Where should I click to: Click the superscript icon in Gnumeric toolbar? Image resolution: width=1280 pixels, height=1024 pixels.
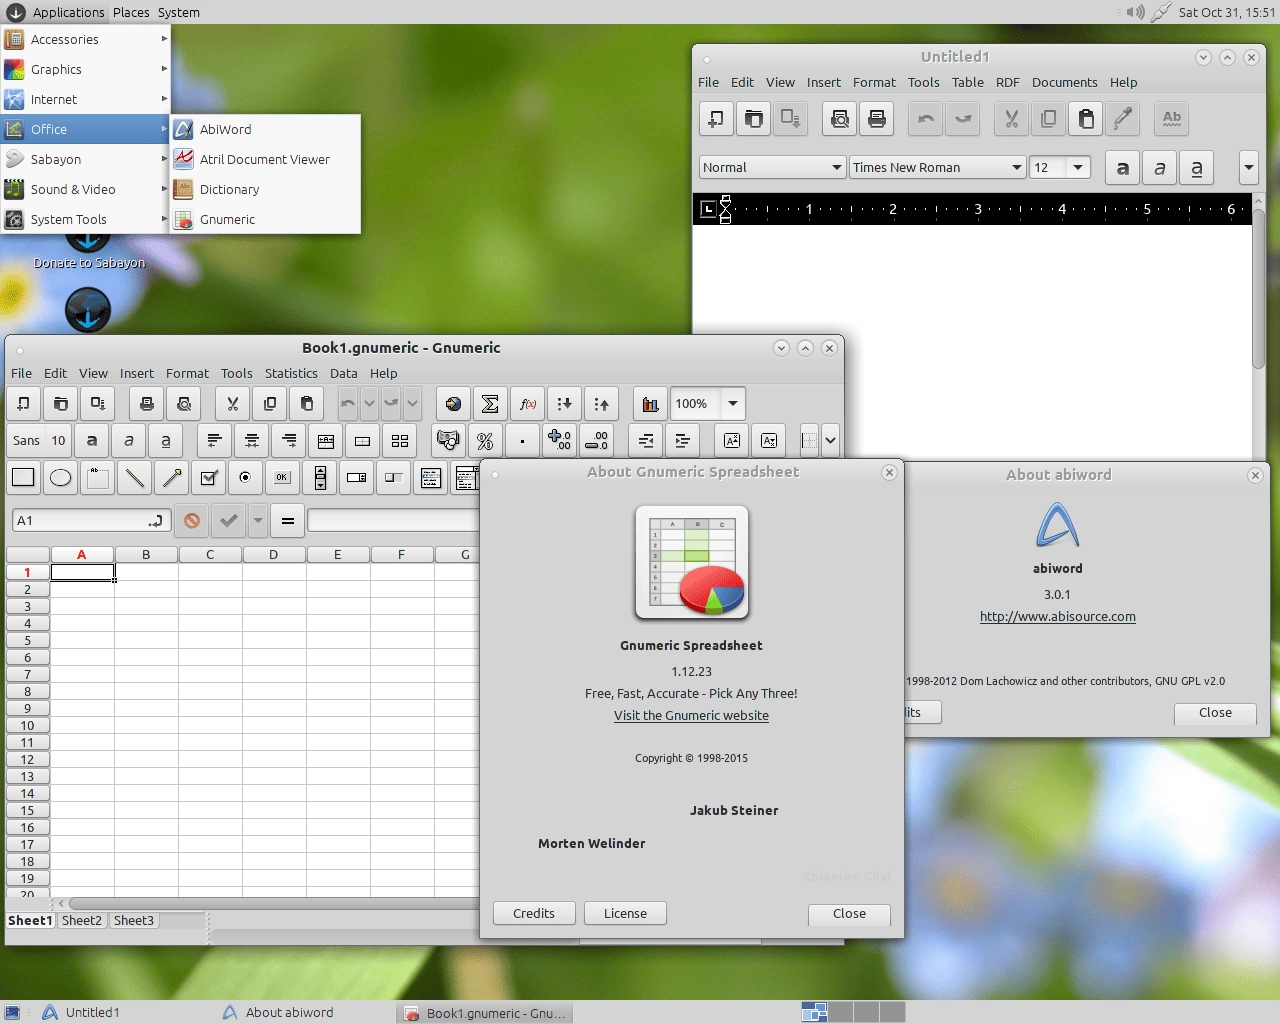[x=732, y=440]
